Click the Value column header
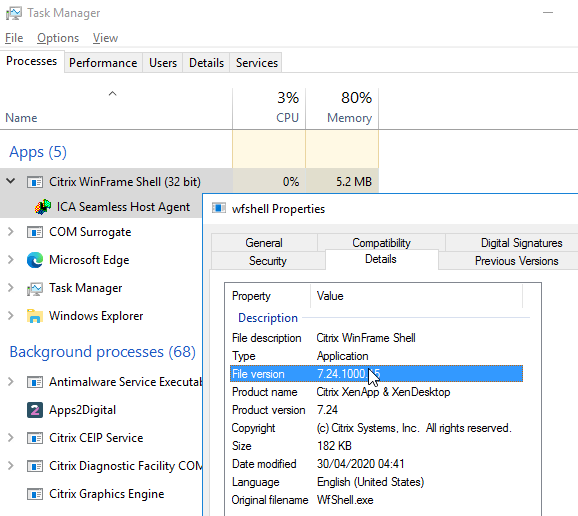 [417, 296]
